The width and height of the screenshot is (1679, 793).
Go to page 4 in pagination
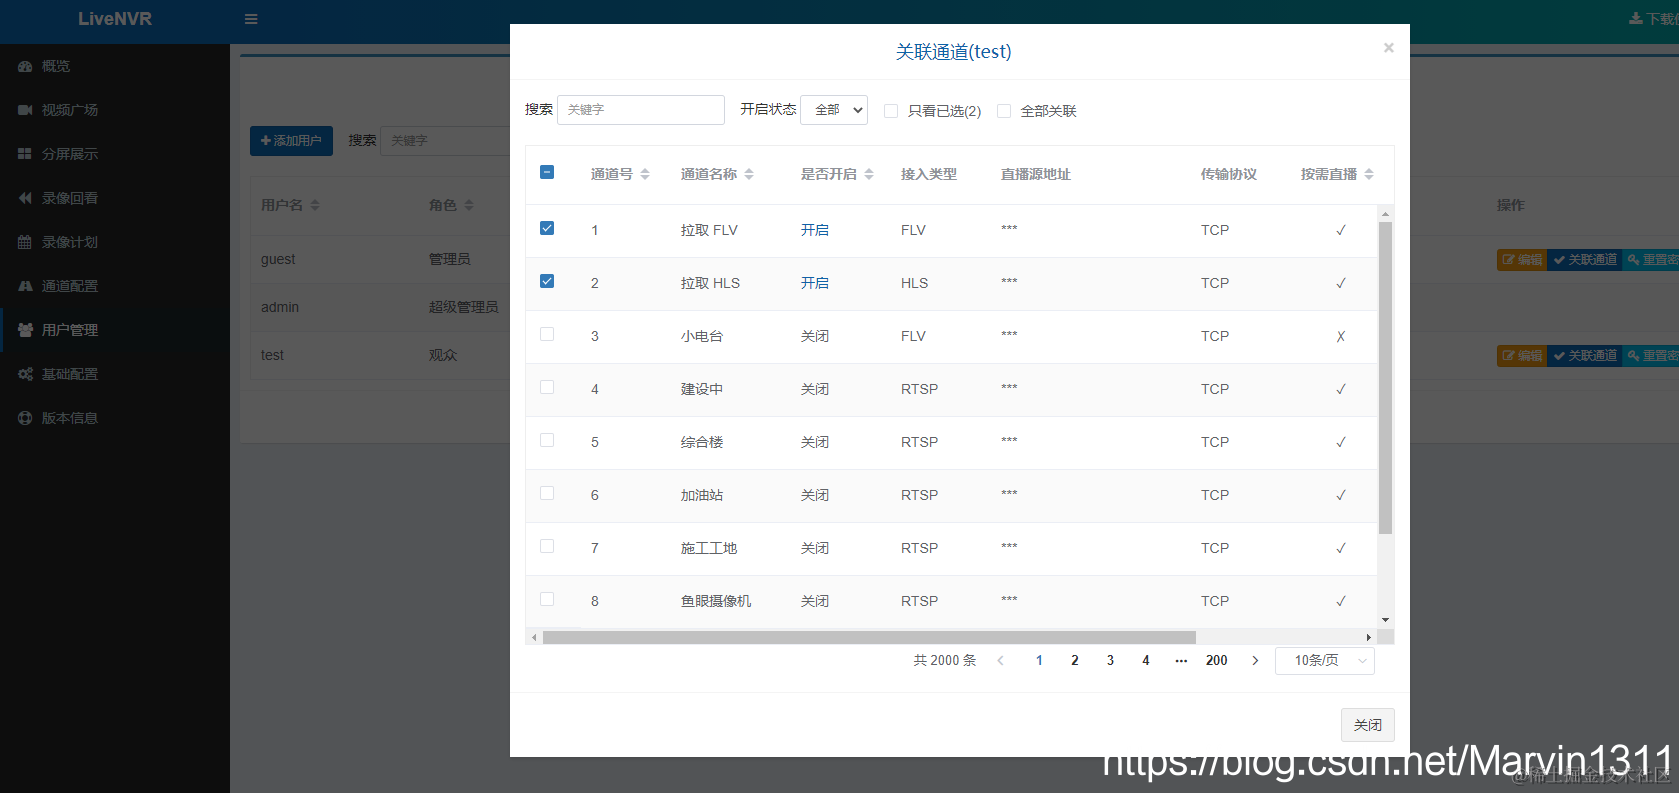[x=1146, y=660]
